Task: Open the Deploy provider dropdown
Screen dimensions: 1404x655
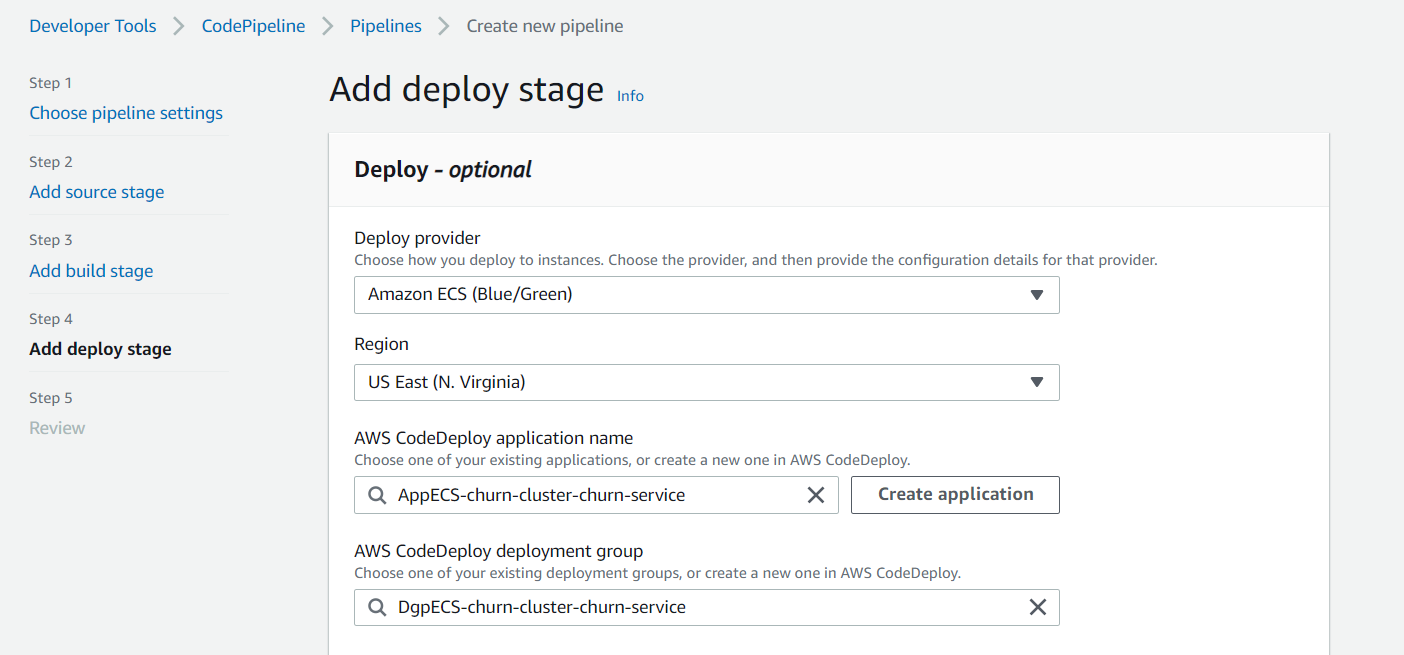Action: (x=707, y=295)
